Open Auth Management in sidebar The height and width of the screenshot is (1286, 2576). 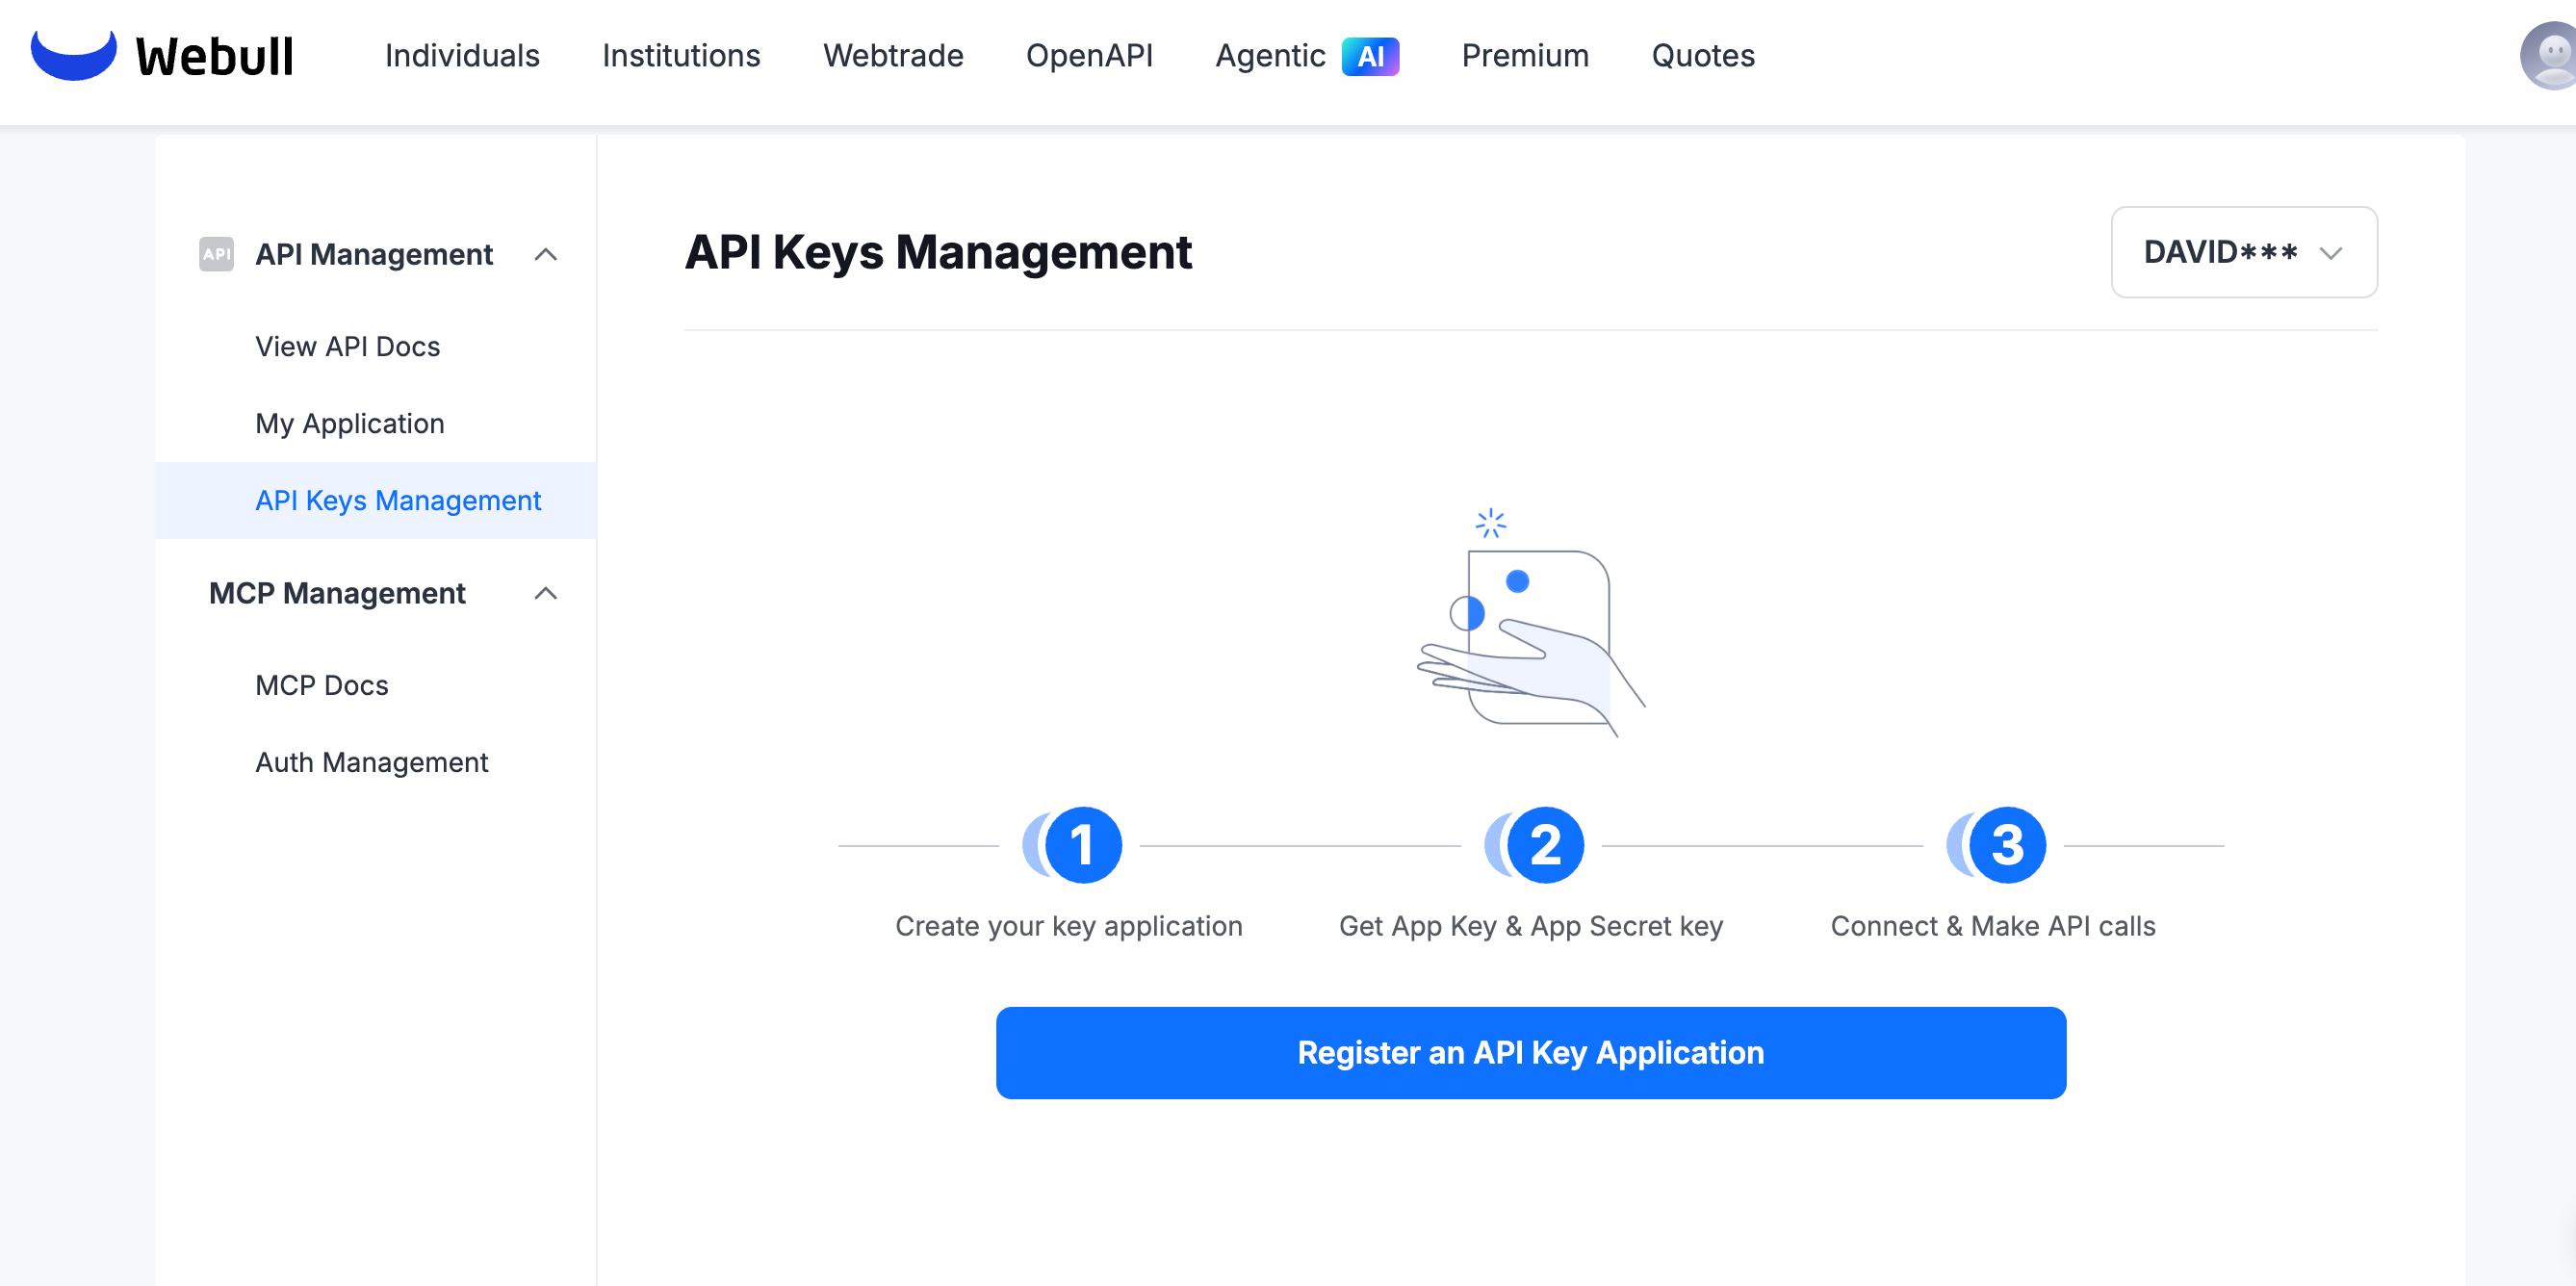371,762
